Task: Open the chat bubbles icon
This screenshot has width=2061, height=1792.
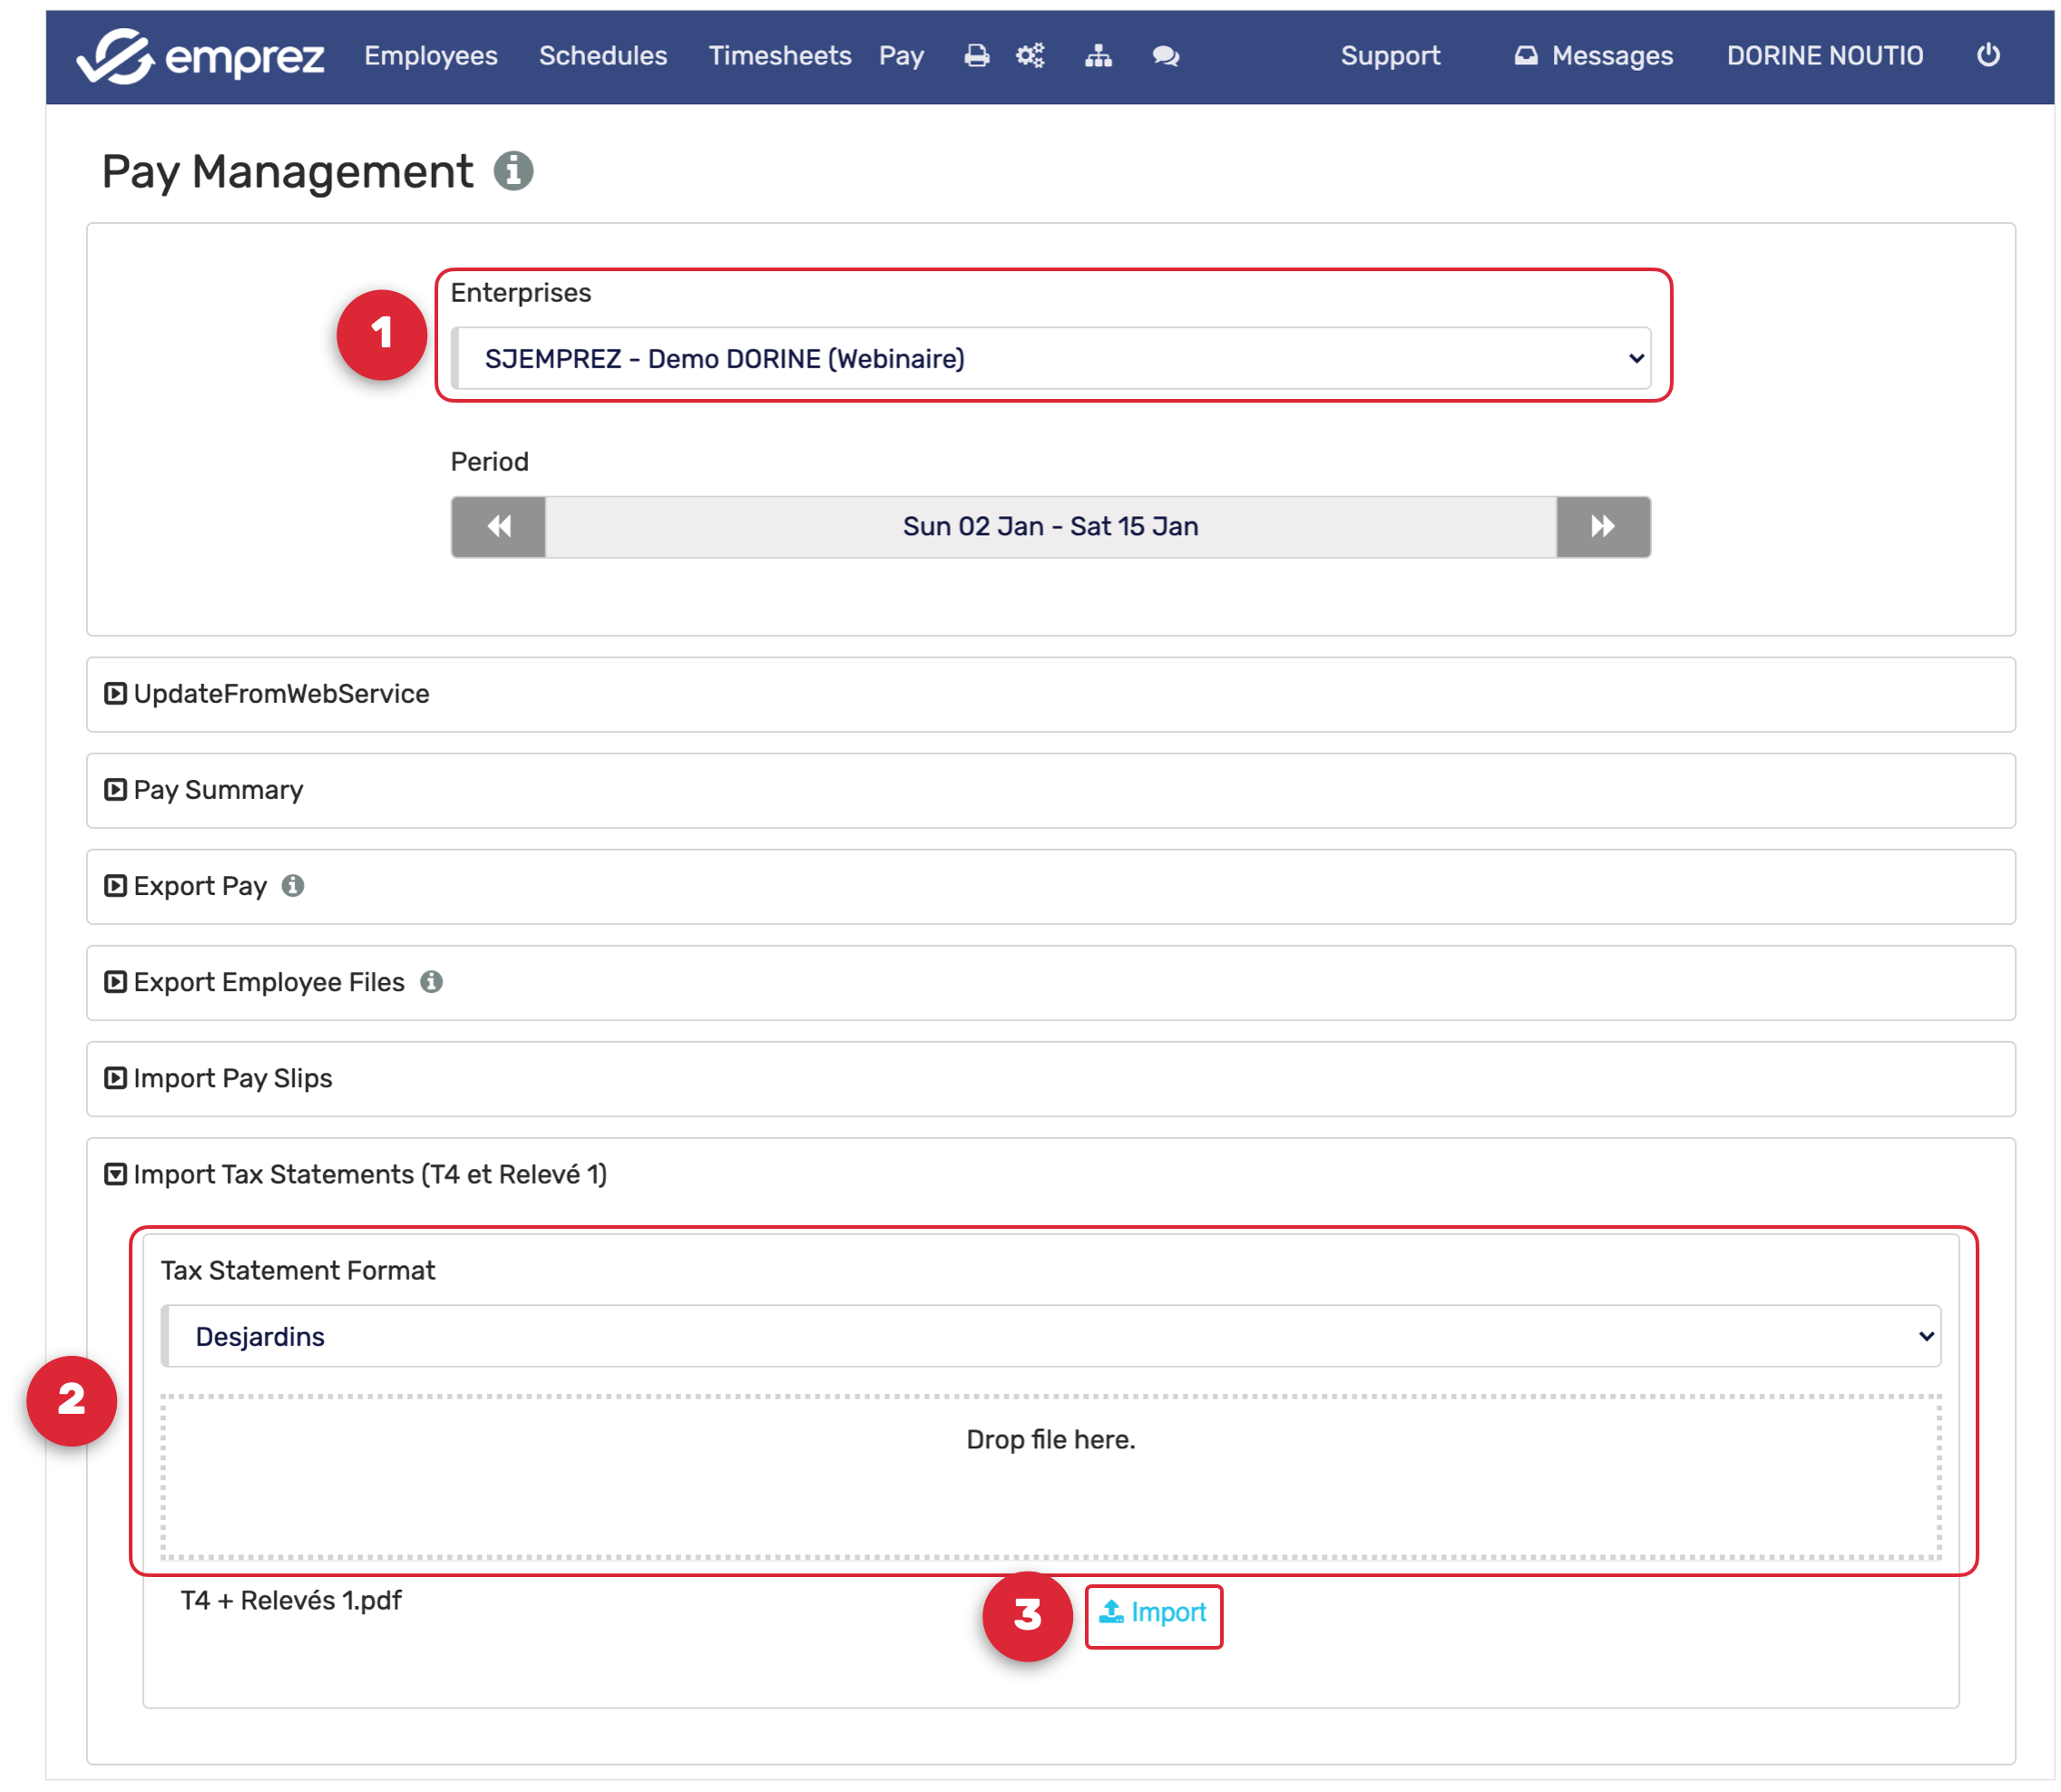Action: [1165, 56]
